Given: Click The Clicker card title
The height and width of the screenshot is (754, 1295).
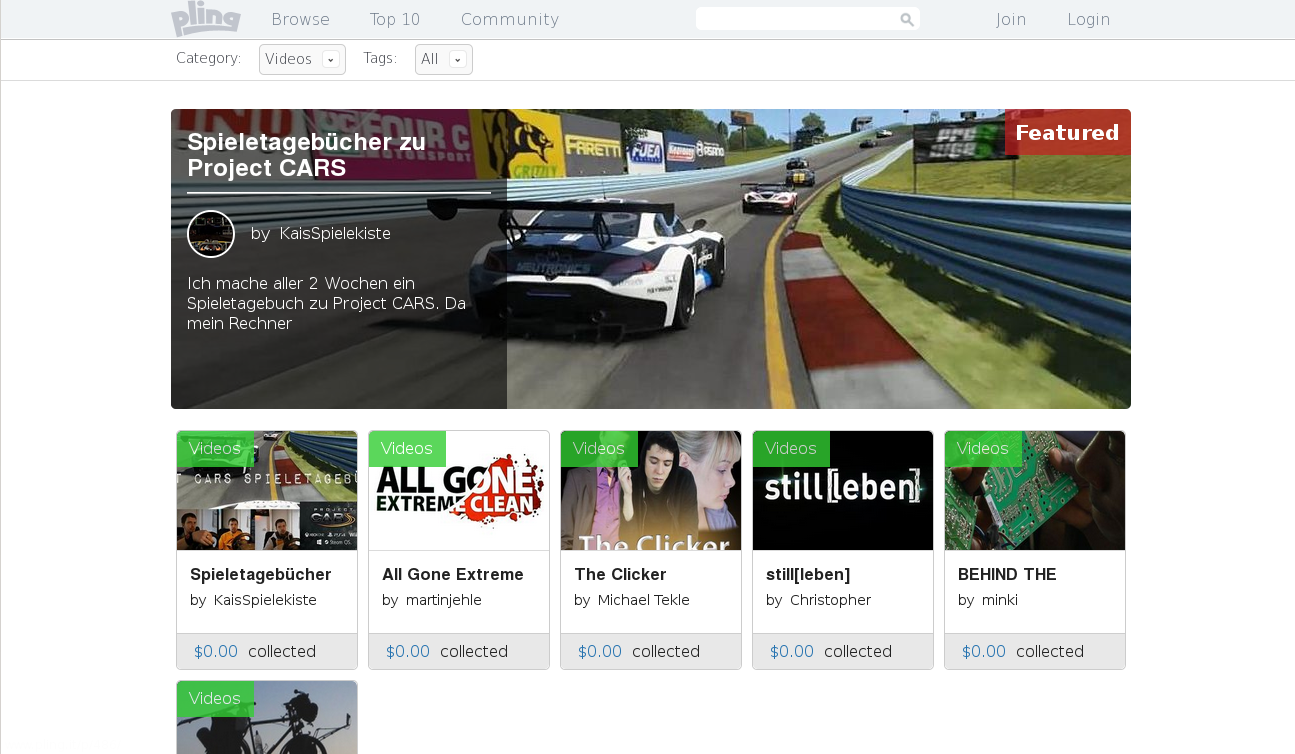Looking at the screenshot, I should (620, 575).
